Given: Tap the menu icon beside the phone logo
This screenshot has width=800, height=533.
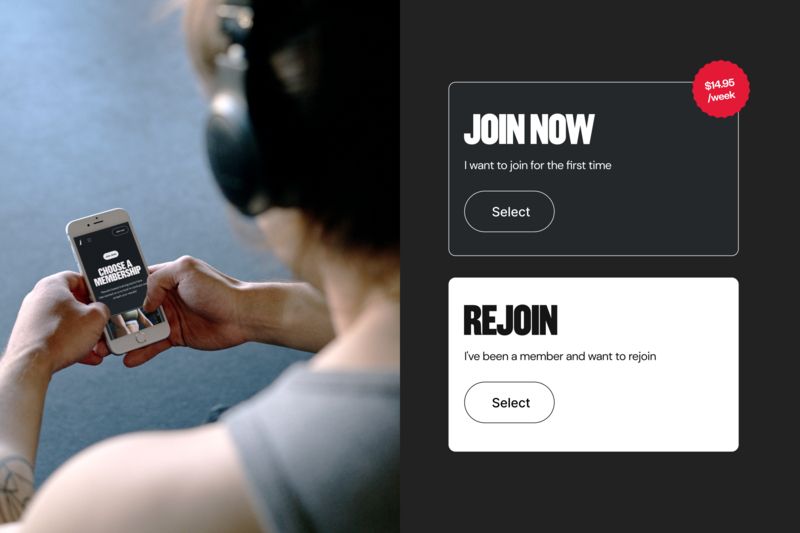Looking at the screenshot, I should coord(88,240).
